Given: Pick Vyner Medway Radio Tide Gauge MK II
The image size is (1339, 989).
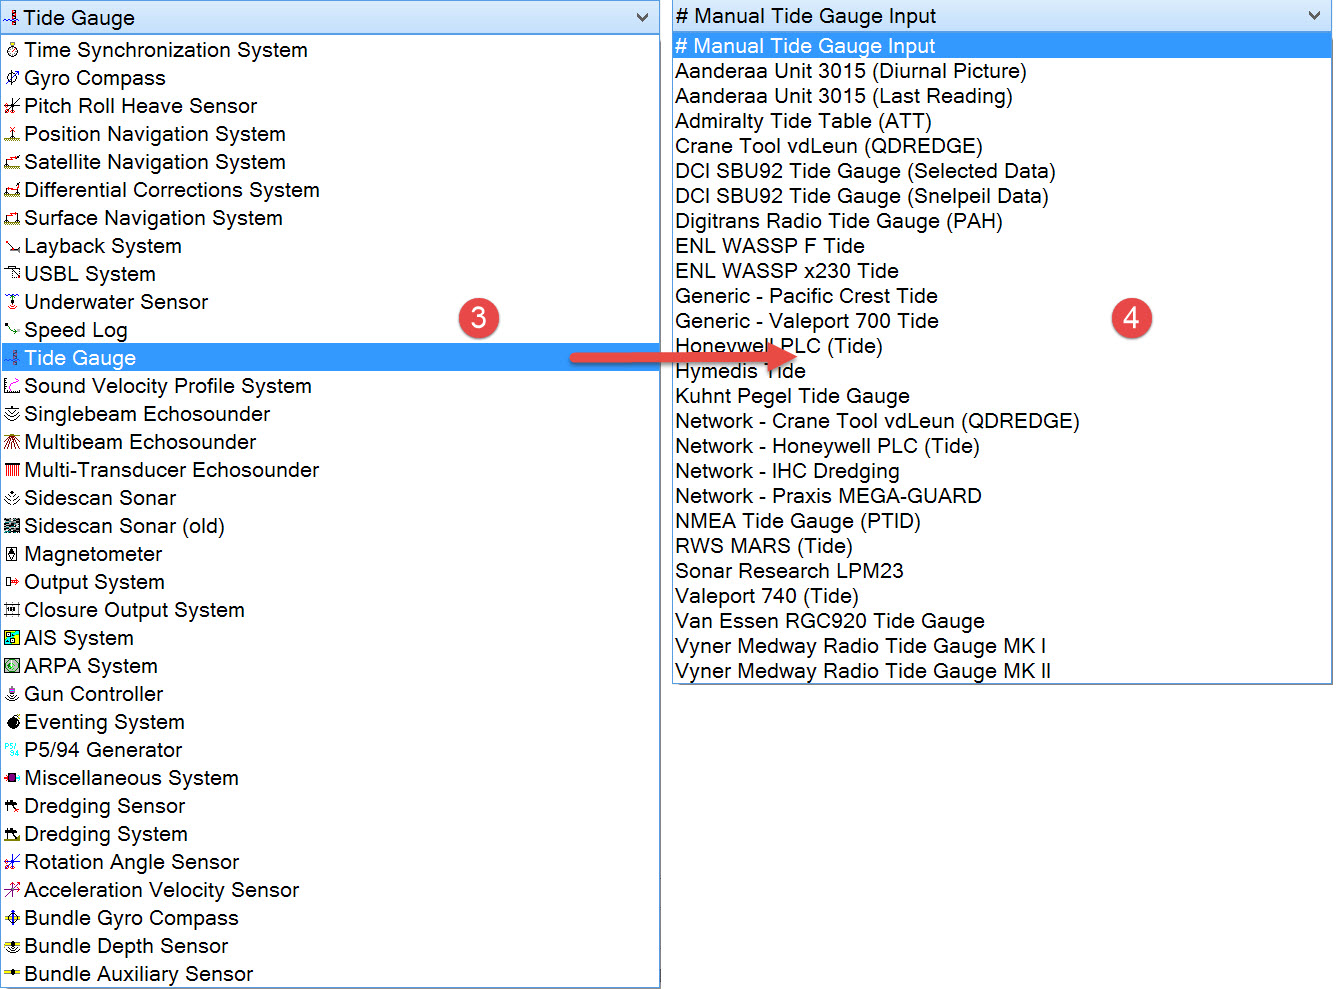Looking at the screenshot, I should (x=1002, y=671).
